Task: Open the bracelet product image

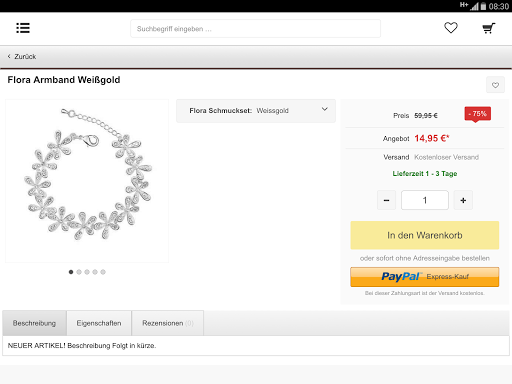Action: click(87, 181)
